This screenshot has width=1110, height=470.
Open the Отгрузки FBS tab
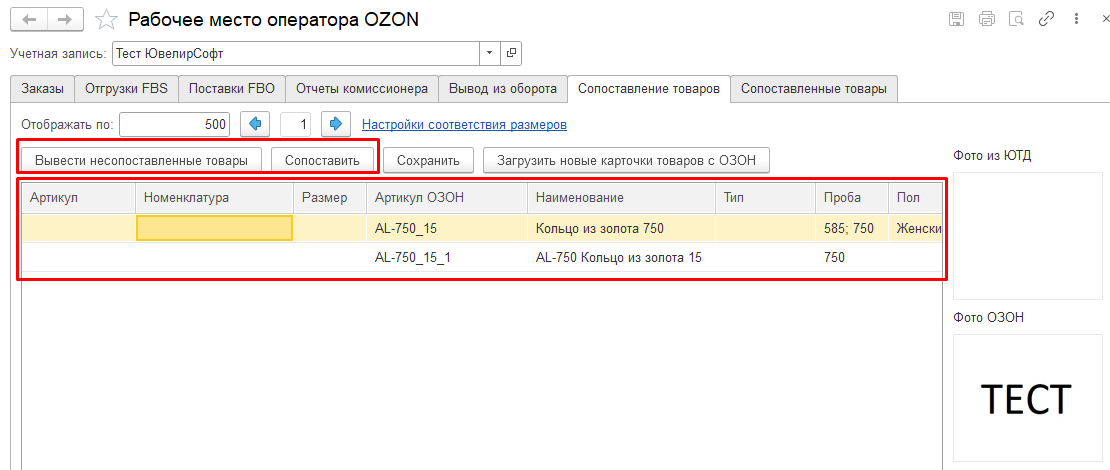[x=126, y=88]
